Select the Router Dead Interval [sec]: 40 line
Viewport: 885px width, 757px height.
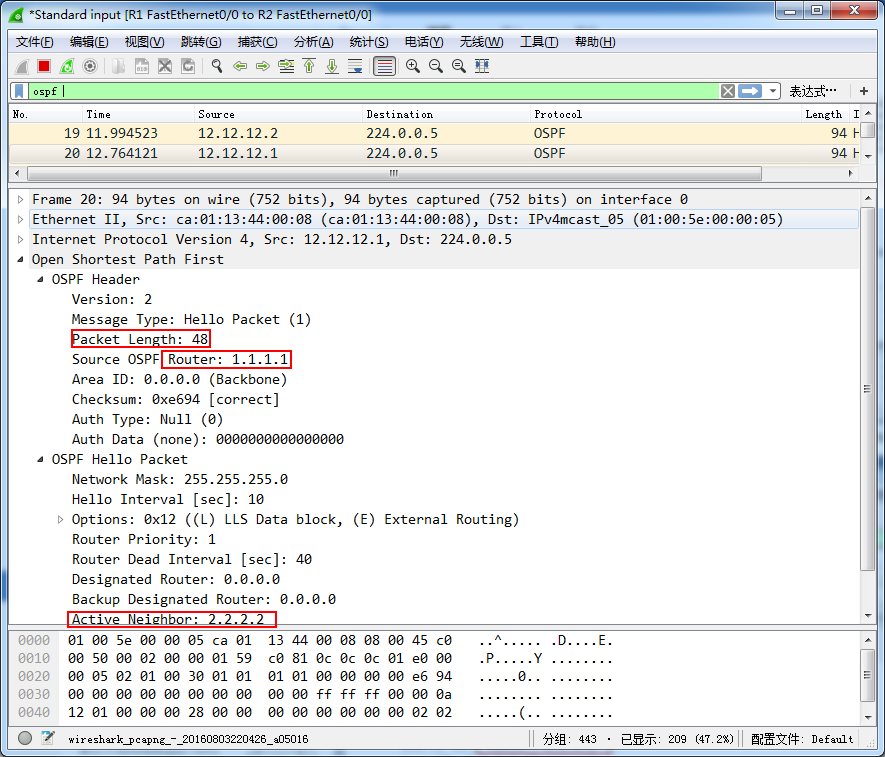(192, 559)
